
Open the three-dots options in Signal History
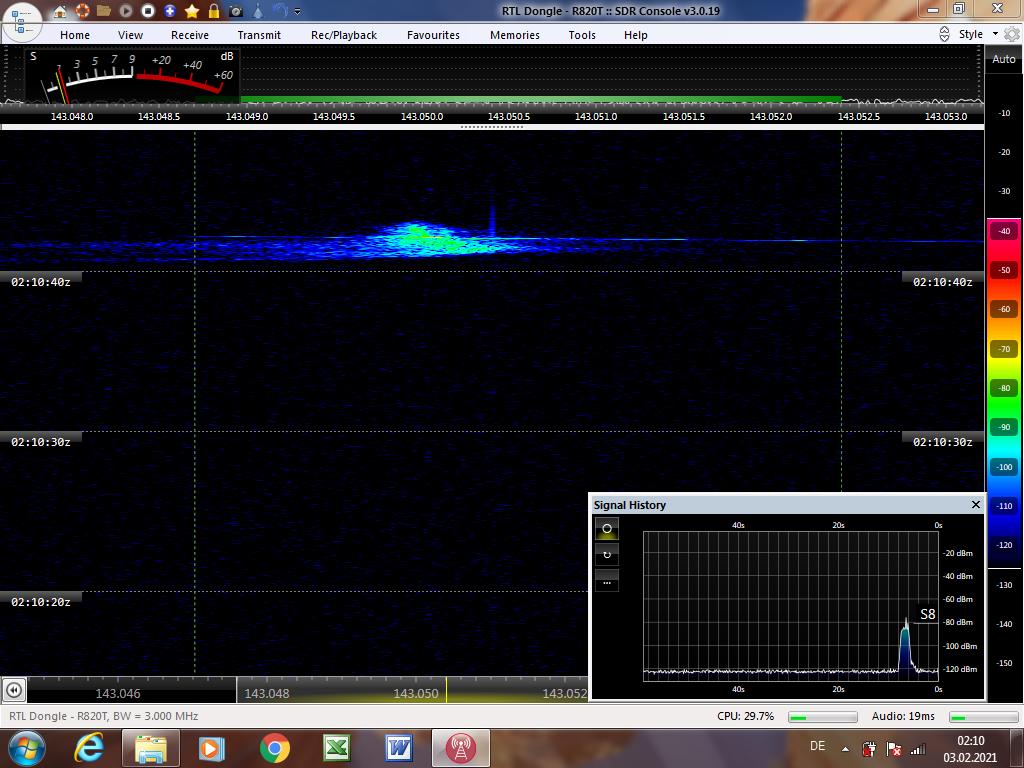tap(607, 581)
